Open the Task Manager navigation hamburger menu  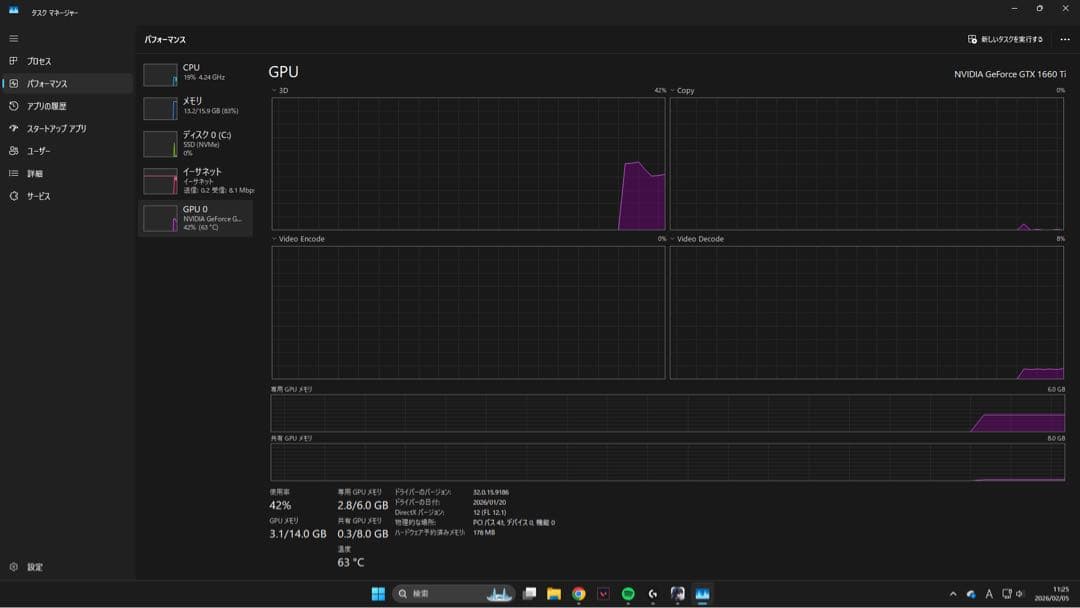tap(14, 37)
